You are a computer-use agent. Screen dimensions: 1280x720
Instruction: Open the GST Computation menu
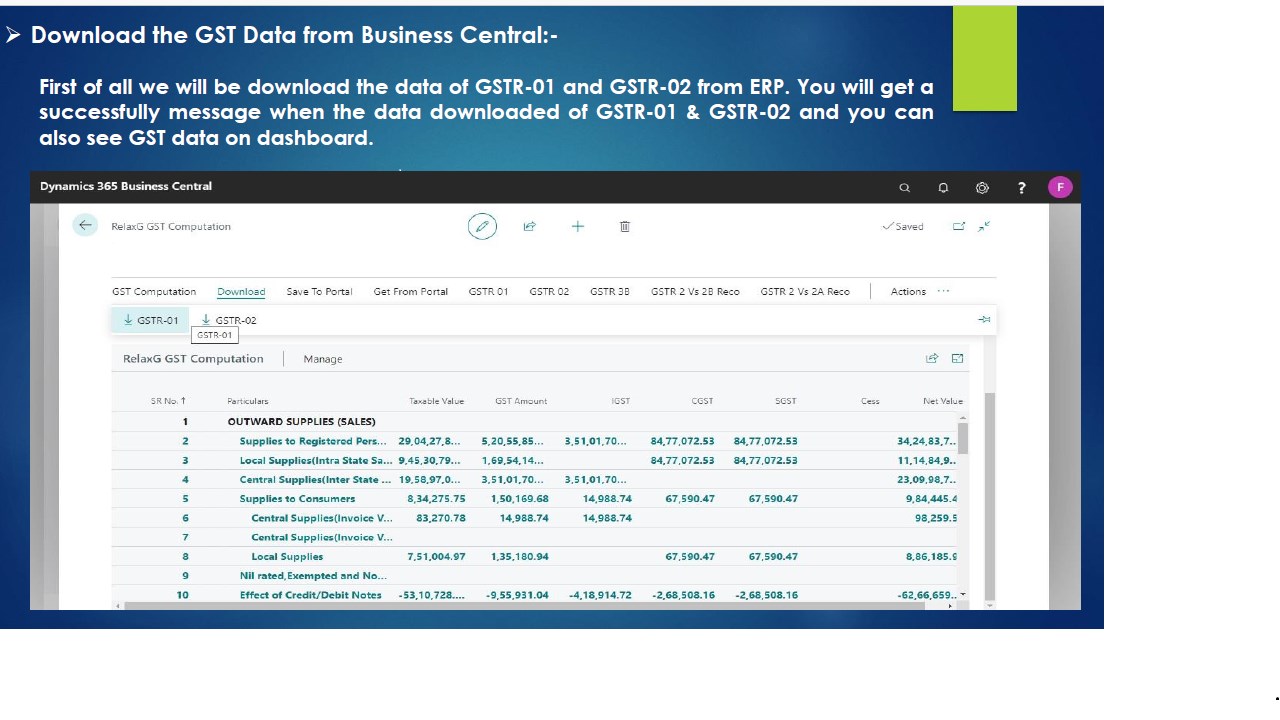tap(154, 292)
